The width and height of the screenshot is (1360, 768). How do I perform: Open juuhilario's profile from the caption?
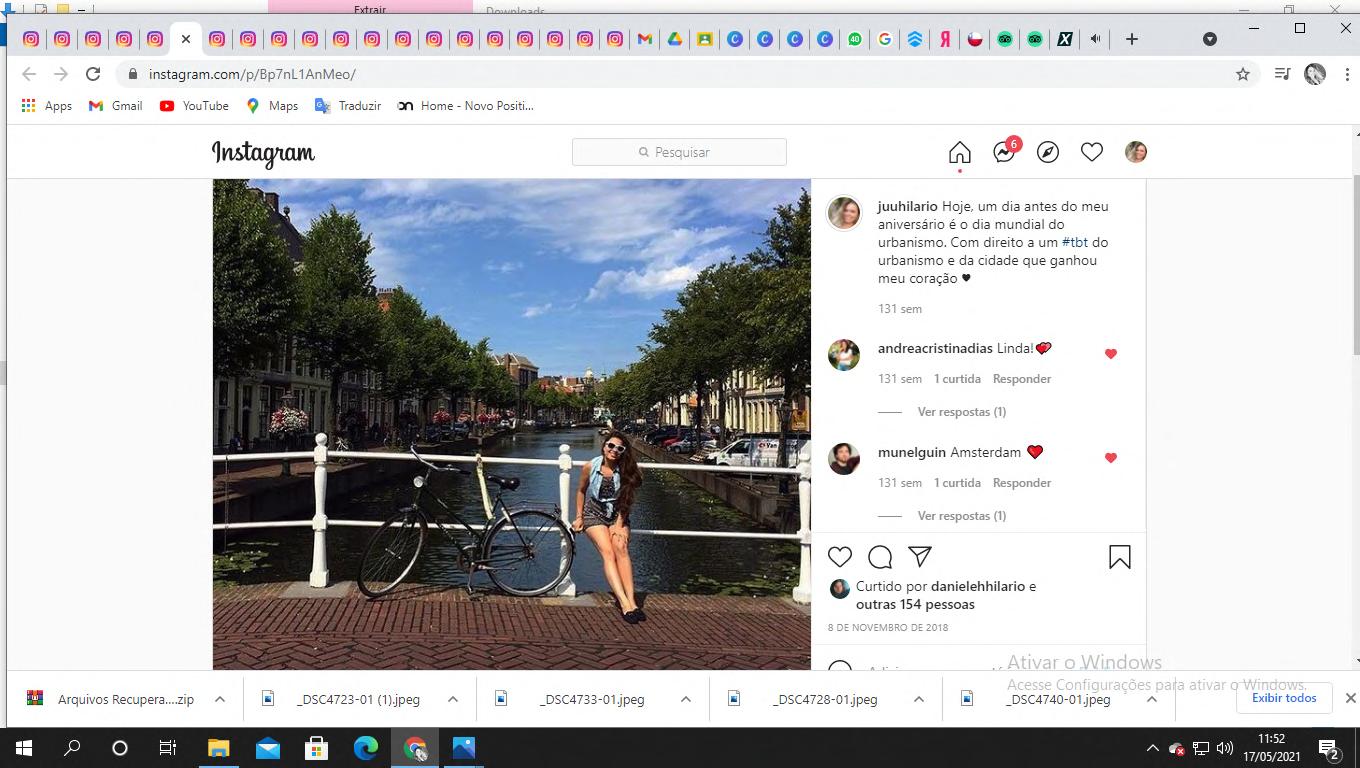click(x=908, y=206)
